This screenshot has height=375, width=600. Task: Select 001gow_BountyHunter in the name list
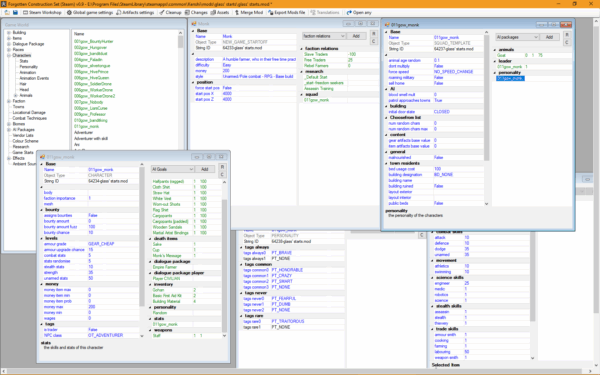pos(94,41)
